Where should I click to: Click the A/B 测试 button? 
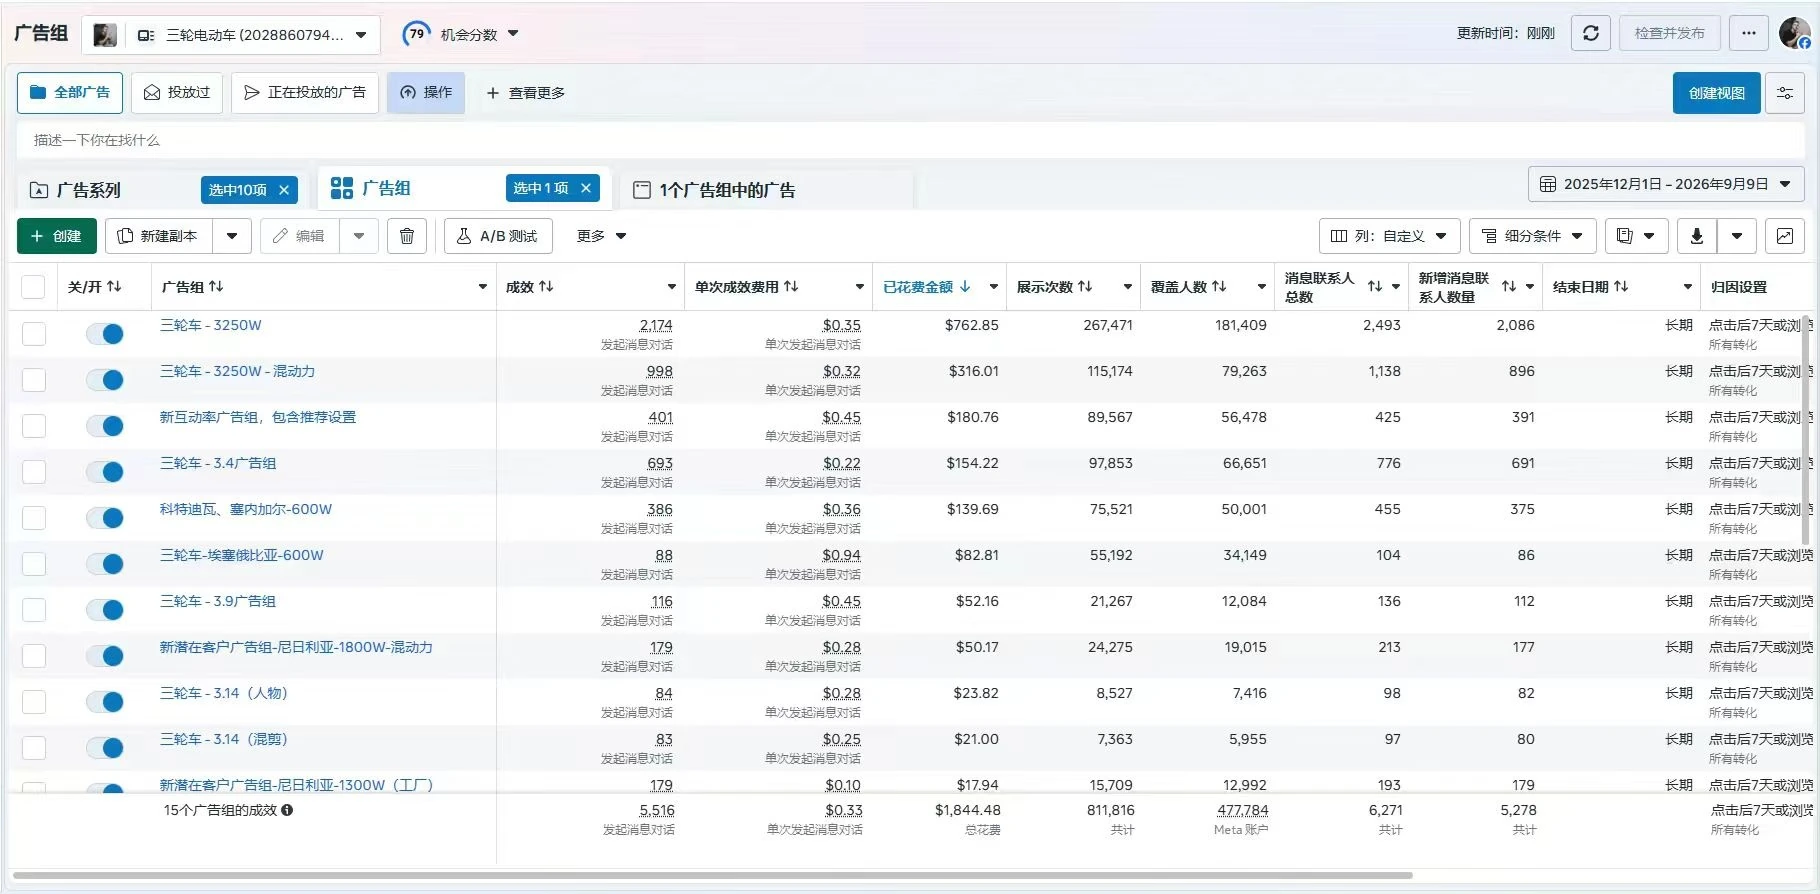coord(498,236)
